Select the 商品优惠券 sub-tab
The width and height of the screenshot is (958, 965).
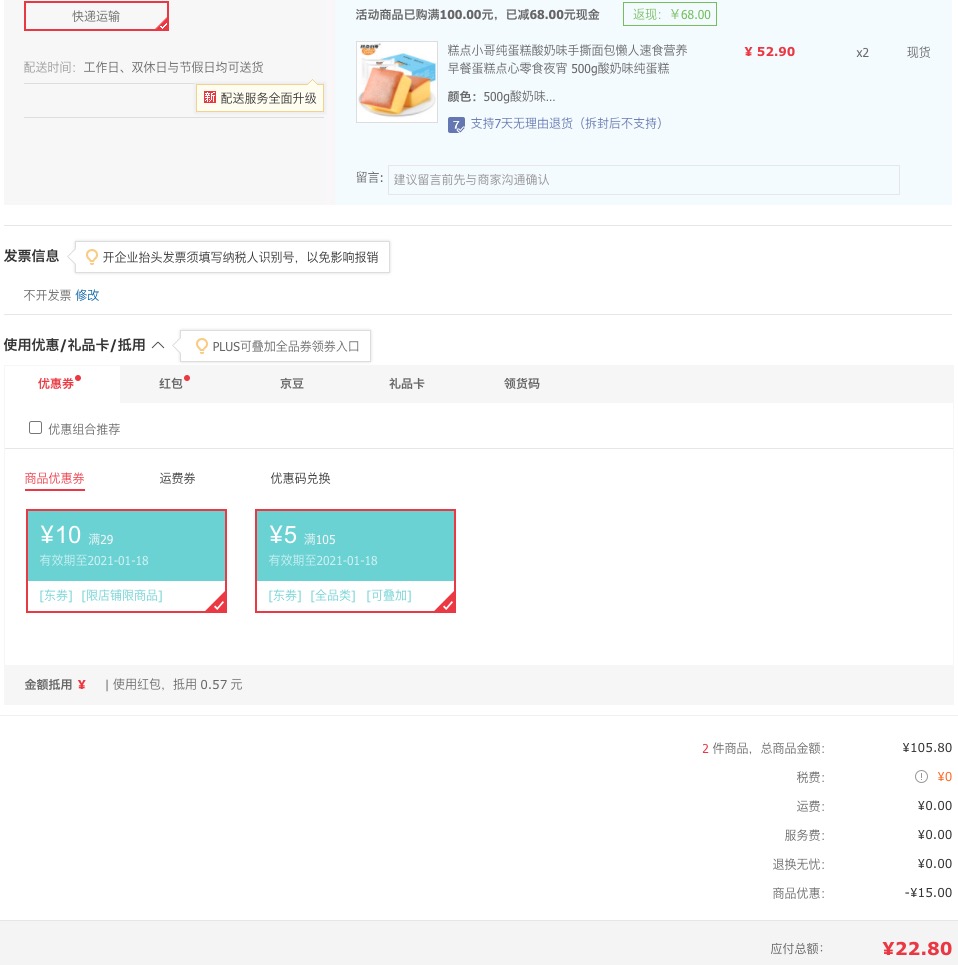(x=55, y=479)
